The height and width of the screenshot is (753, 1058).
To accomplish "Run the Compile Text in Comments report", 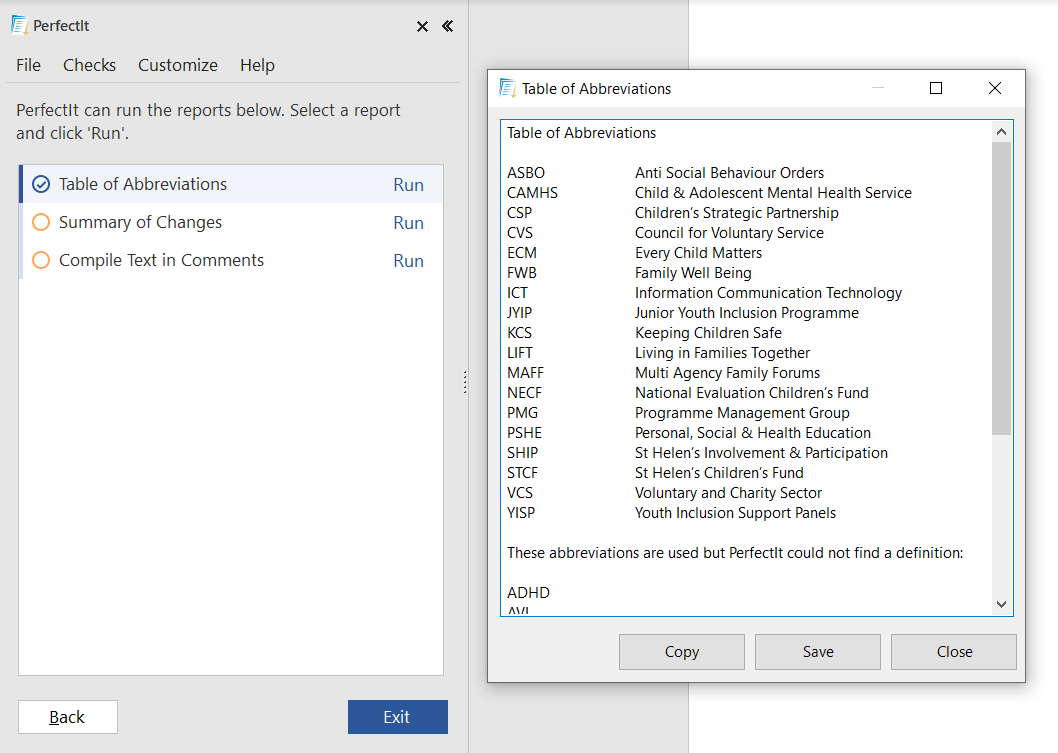I will [x=408, y=261].
